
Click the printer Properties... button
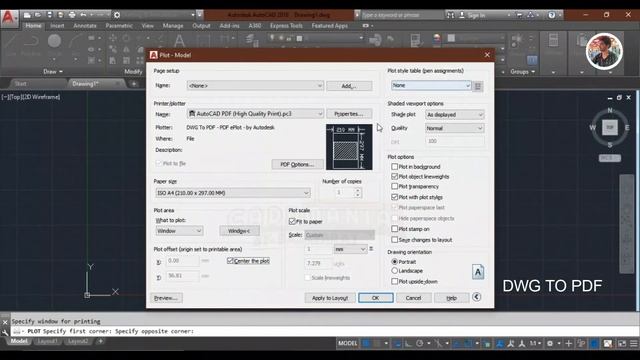click(x=349, y=114)
